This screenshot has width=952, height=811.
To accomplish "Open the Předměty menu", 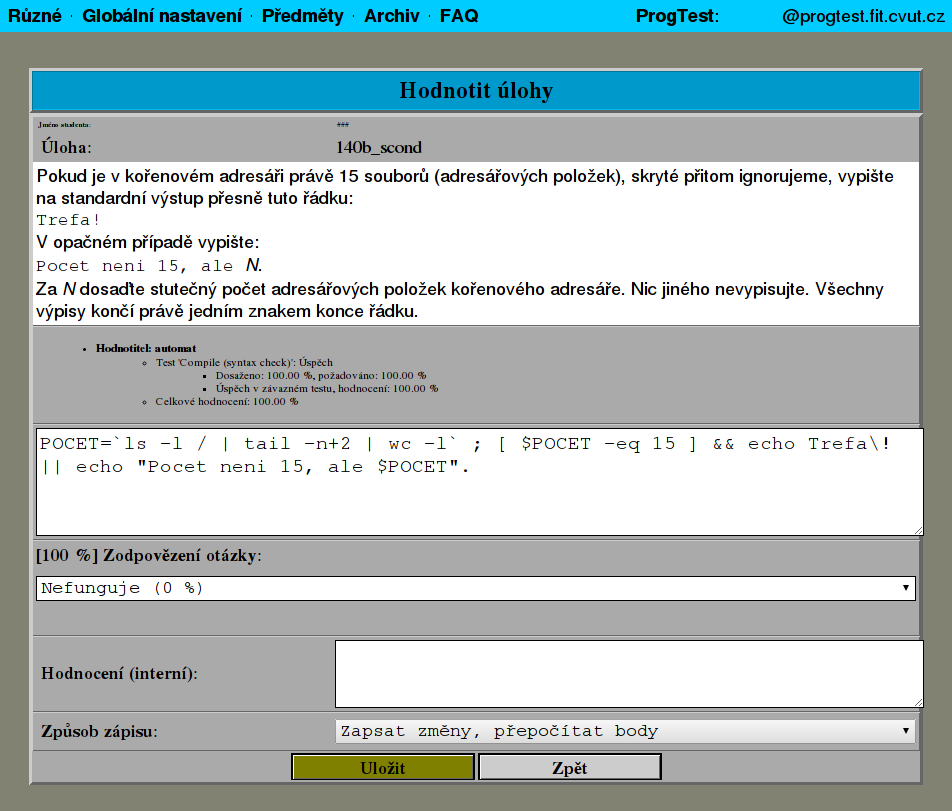I will [x=302, y=16].
